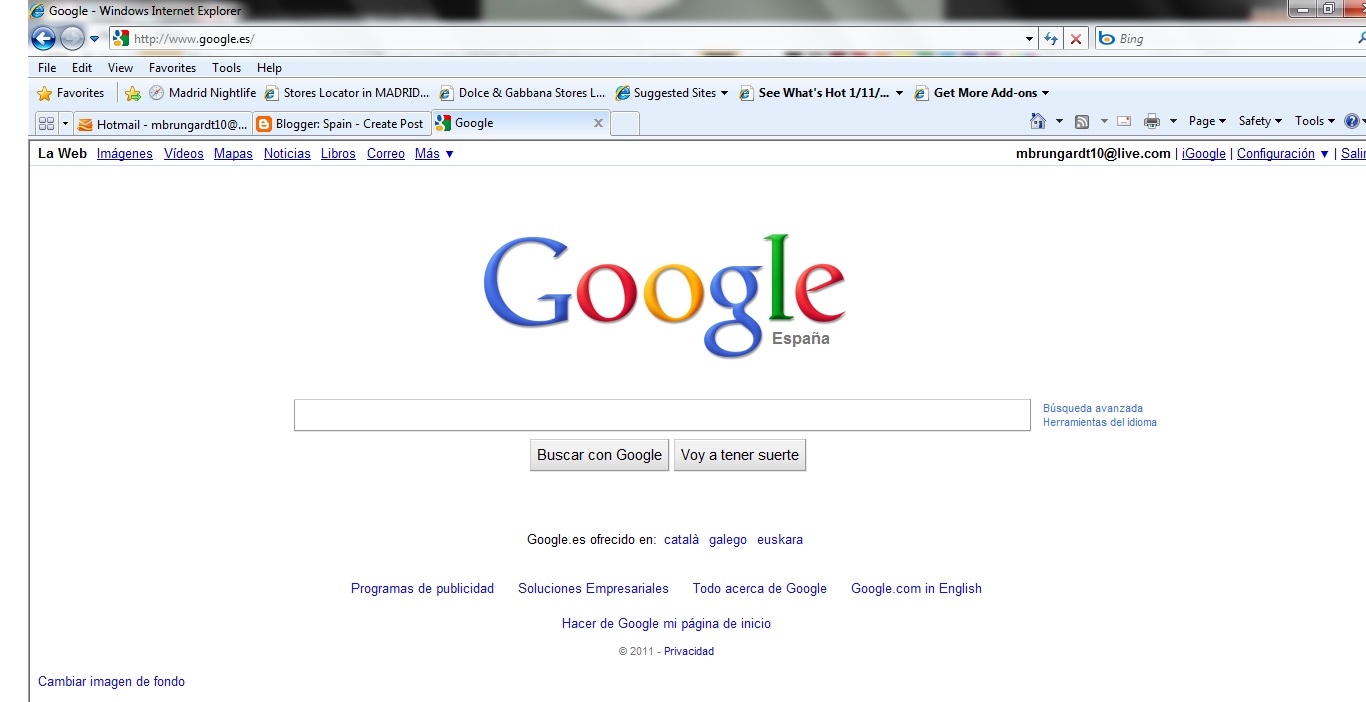Open the Favorites star button panel
1366x702 pixels.
(71, 93)
